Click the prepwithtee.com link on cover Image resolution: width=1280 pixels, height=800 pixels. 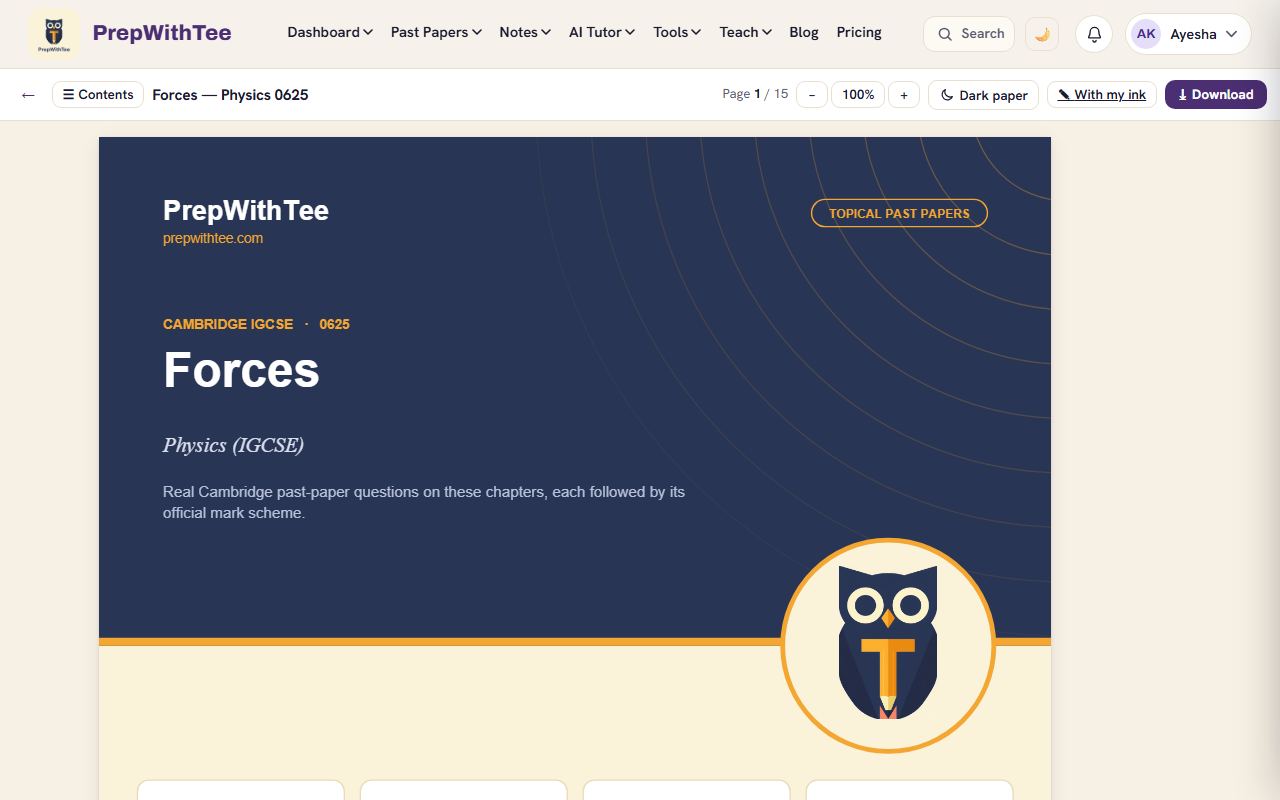[x=213, y=238]
